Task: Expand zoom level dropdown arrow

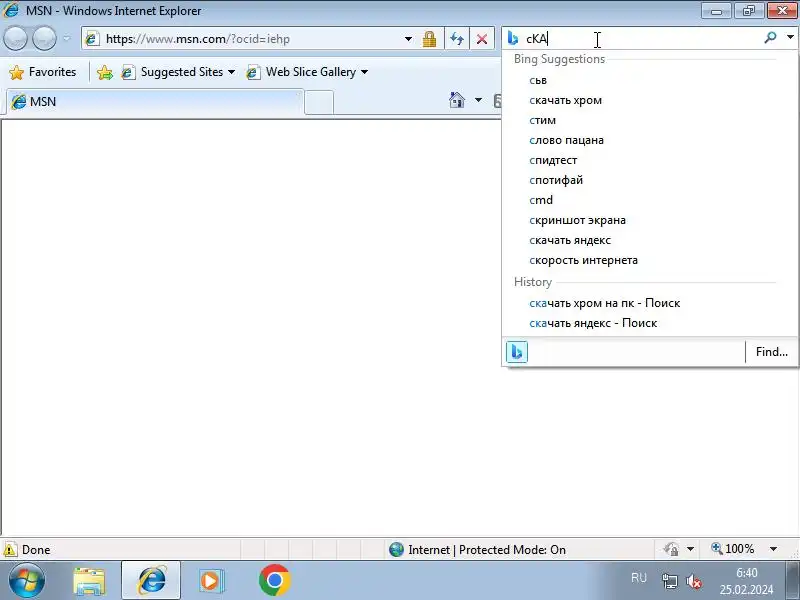Action: coord(773,549)
